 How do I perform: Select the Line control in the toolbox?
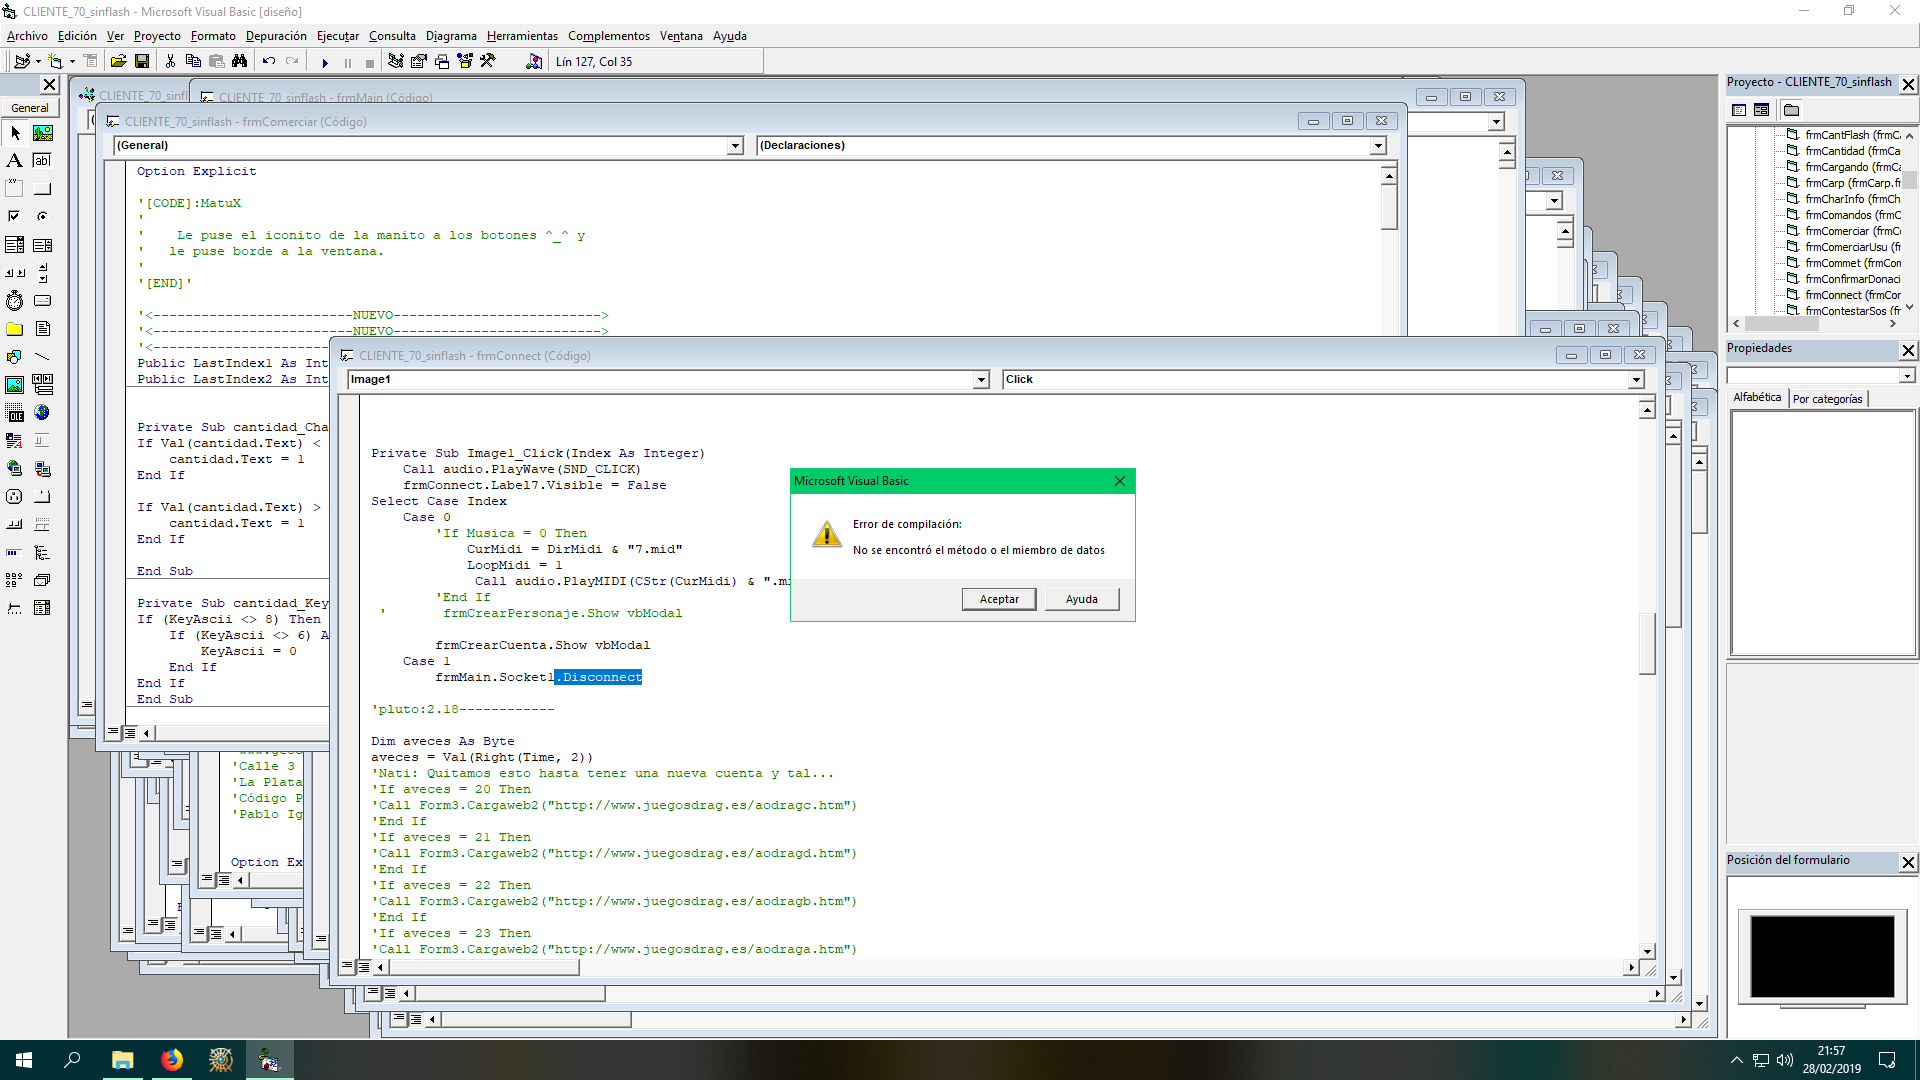(42, 357)
